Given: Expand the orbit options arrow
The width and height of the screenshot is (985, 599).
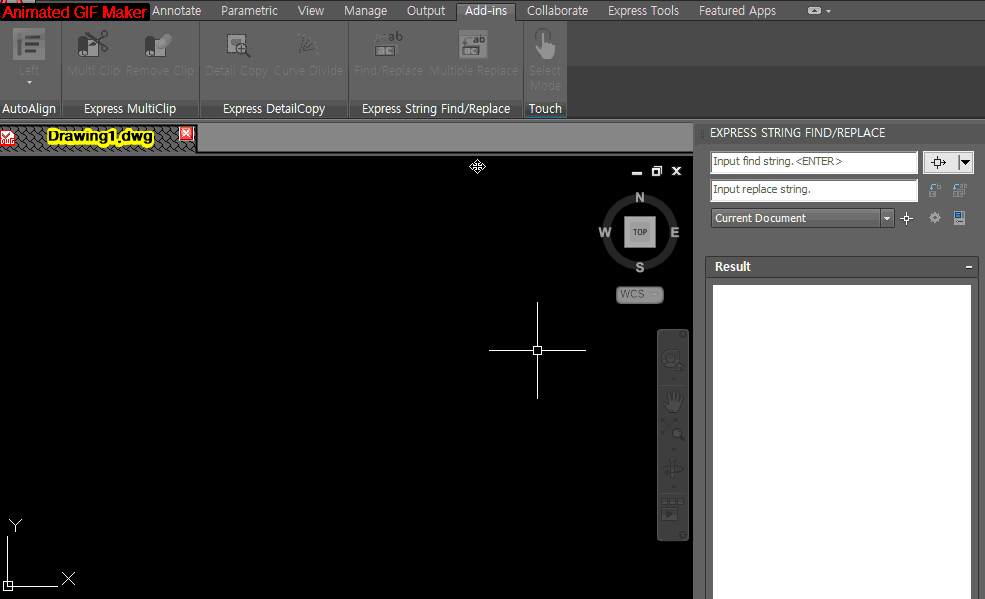Looking at the screenshot, I should coord(673,488).
